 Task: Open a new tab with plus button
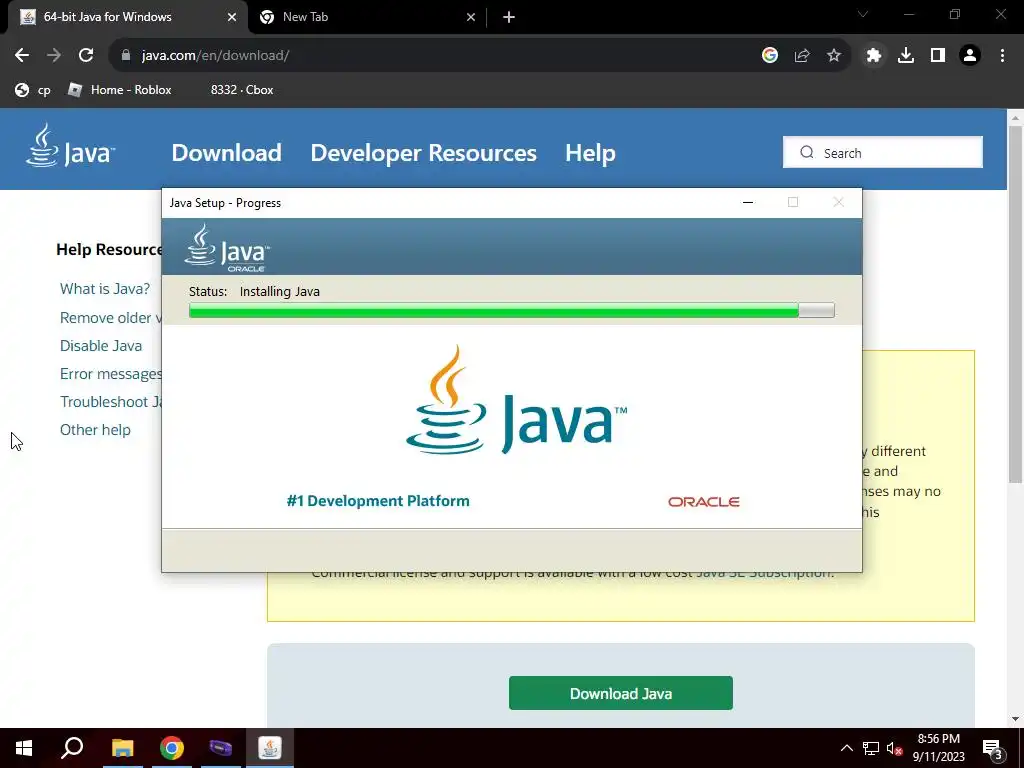tap(509, 18)
